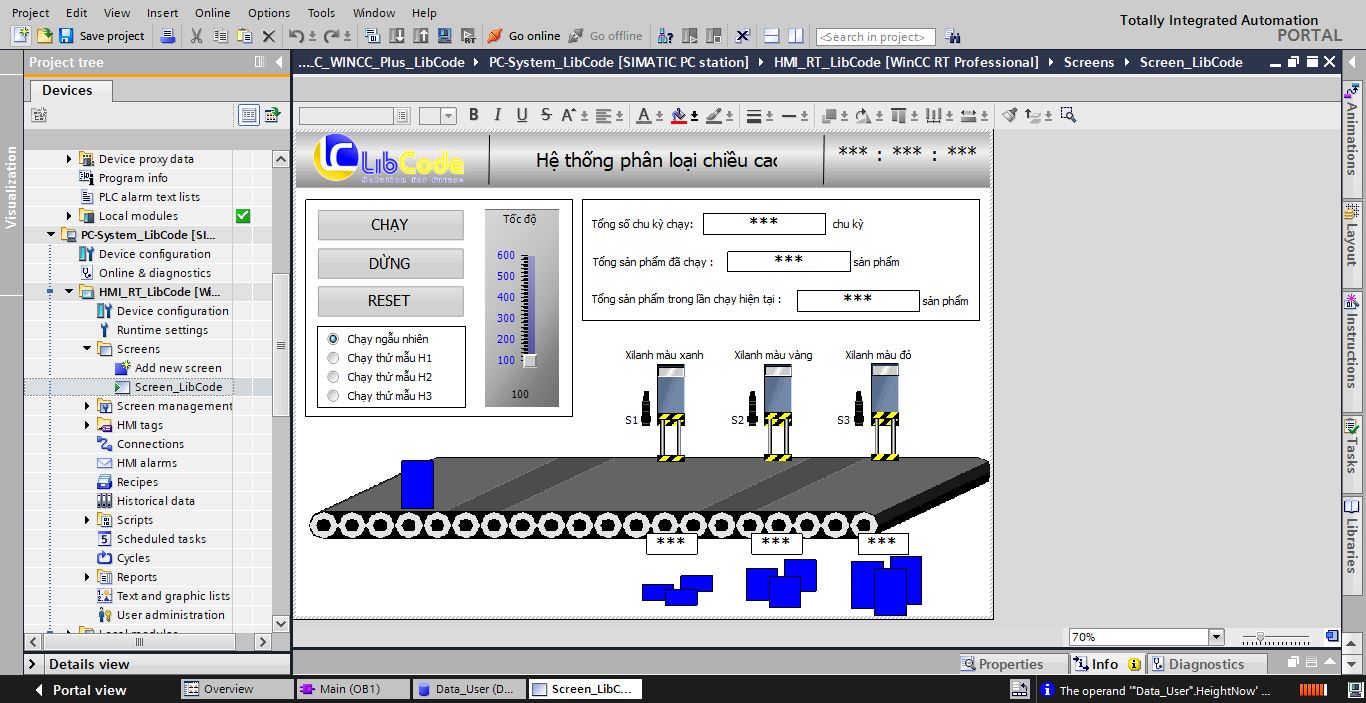Click the Undo arrow icon
The width and height of the screenshot is (1366, 703).
click(x=297, y=36)
